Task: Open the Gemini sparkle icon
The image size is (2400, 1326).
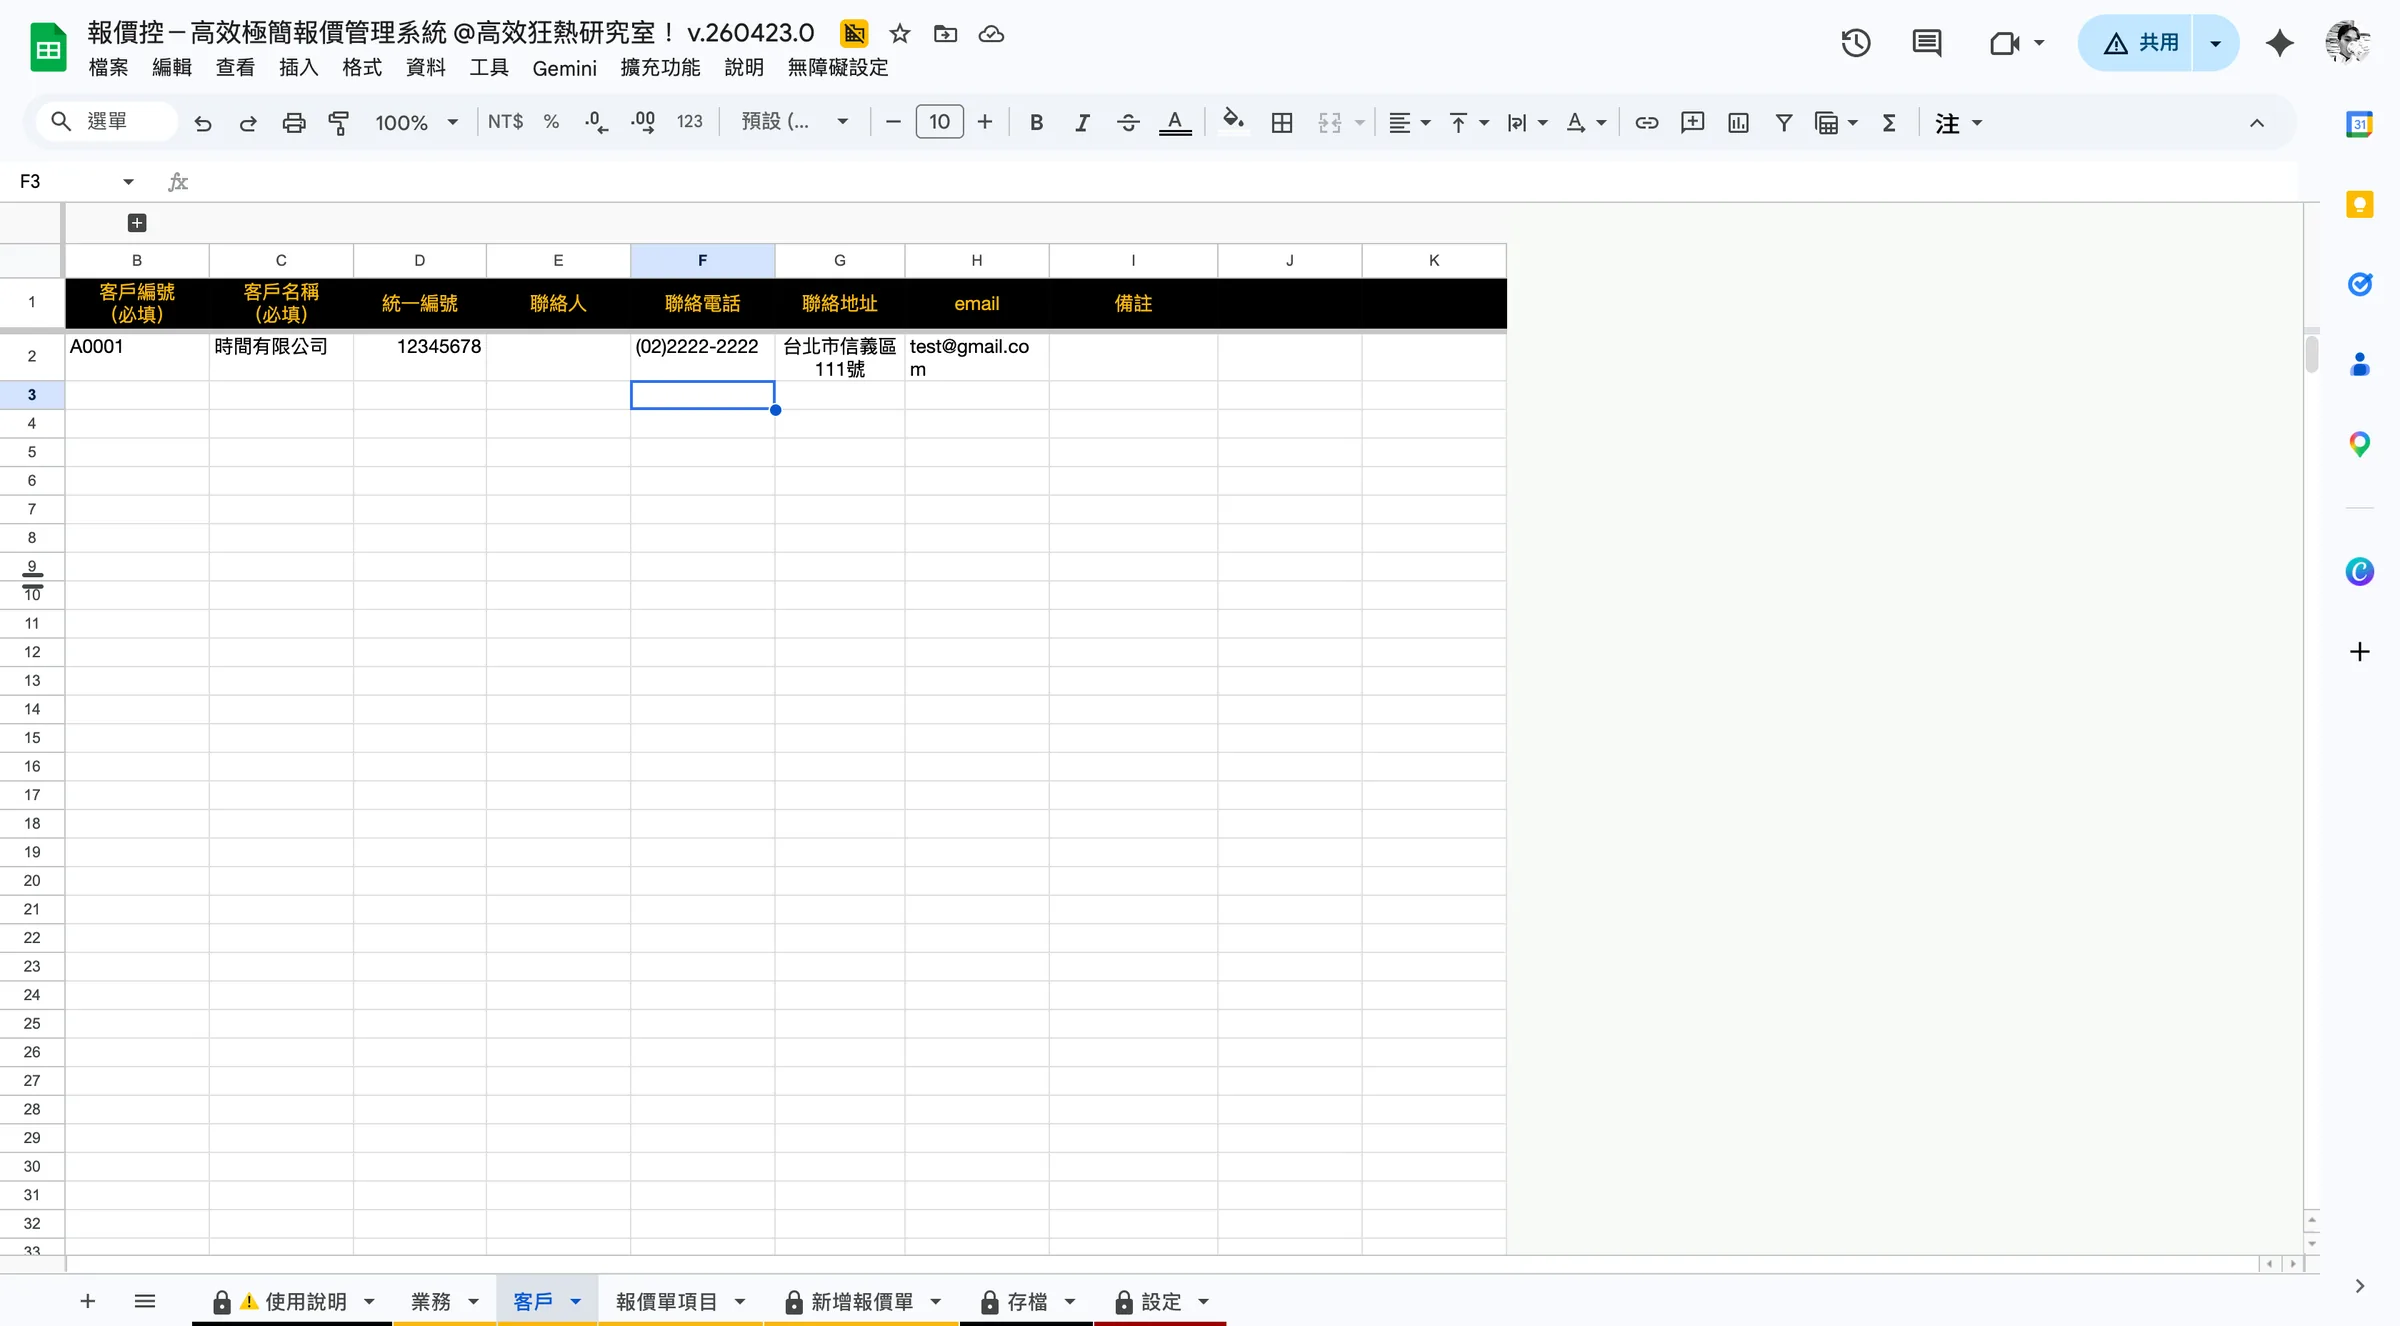Action: 2279,43
